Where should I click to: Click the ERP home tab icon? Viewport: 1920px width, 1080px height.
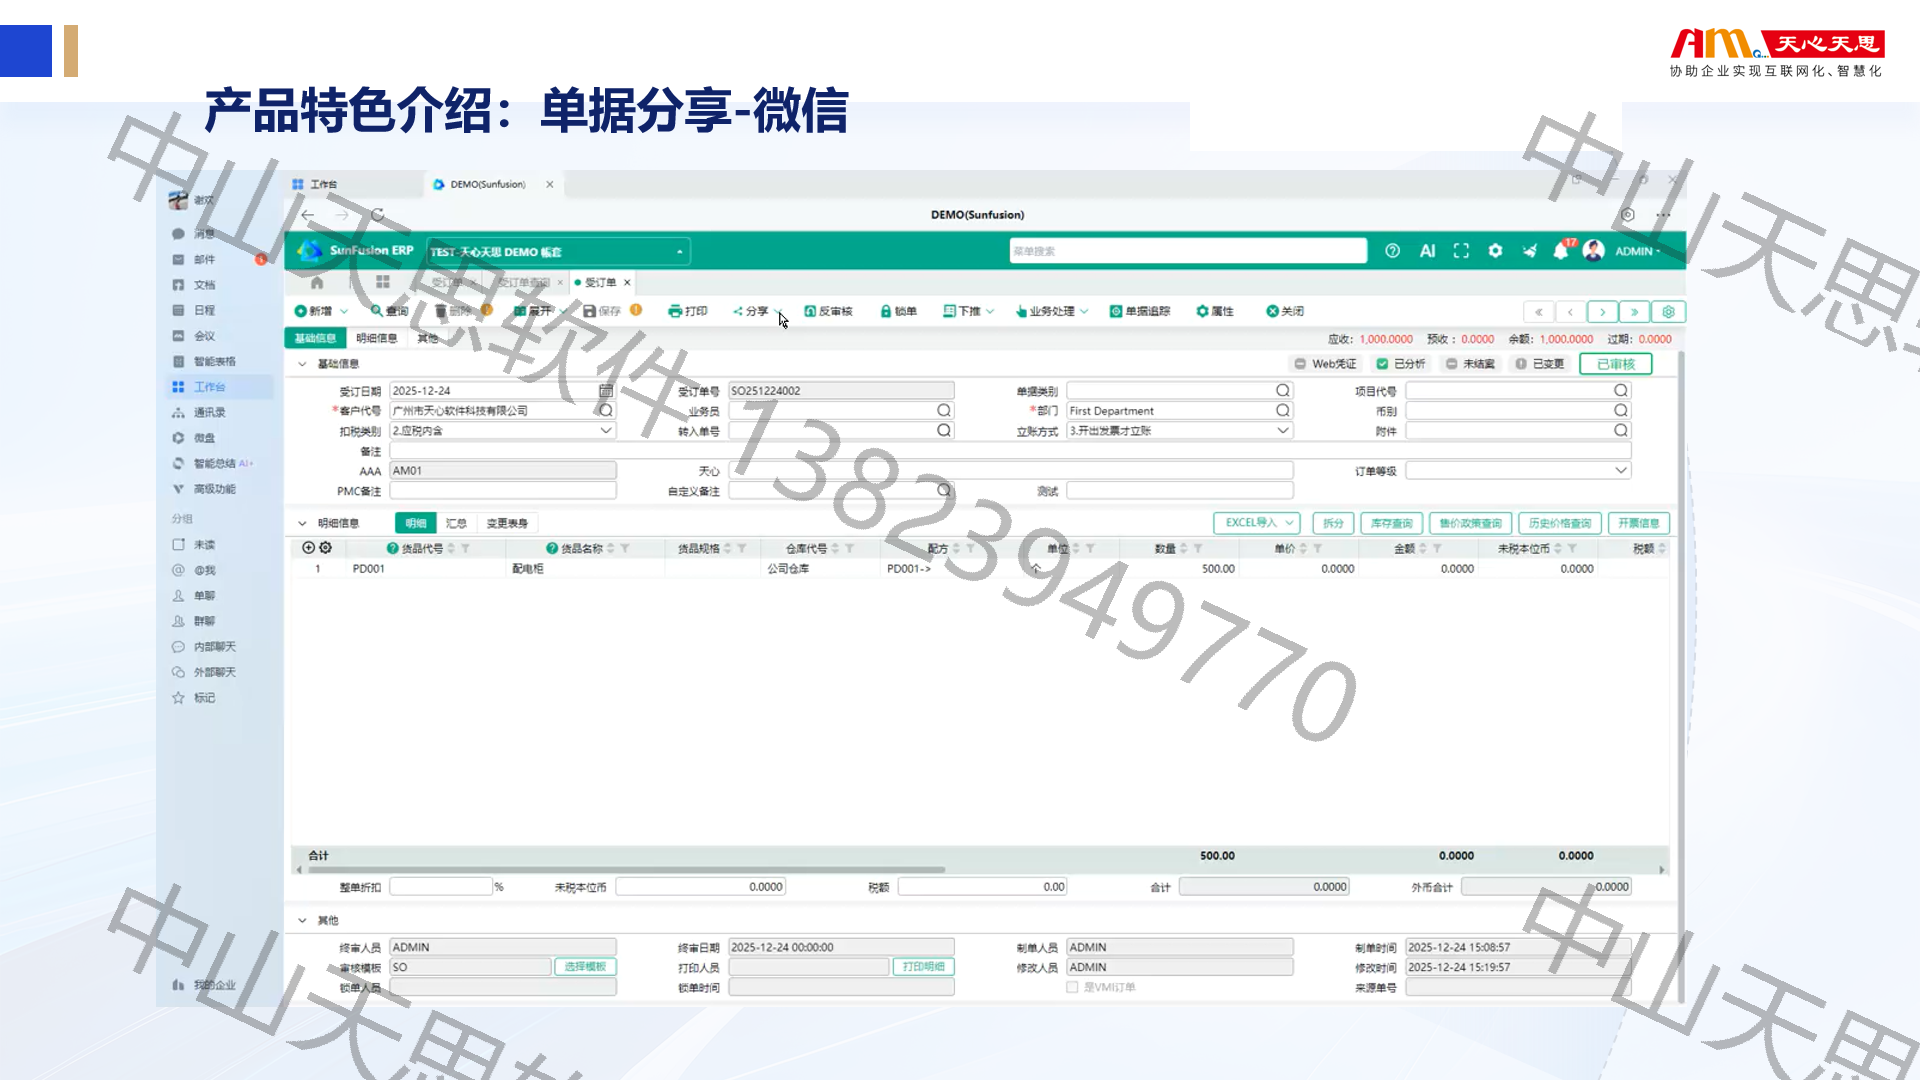pos(317,282)
